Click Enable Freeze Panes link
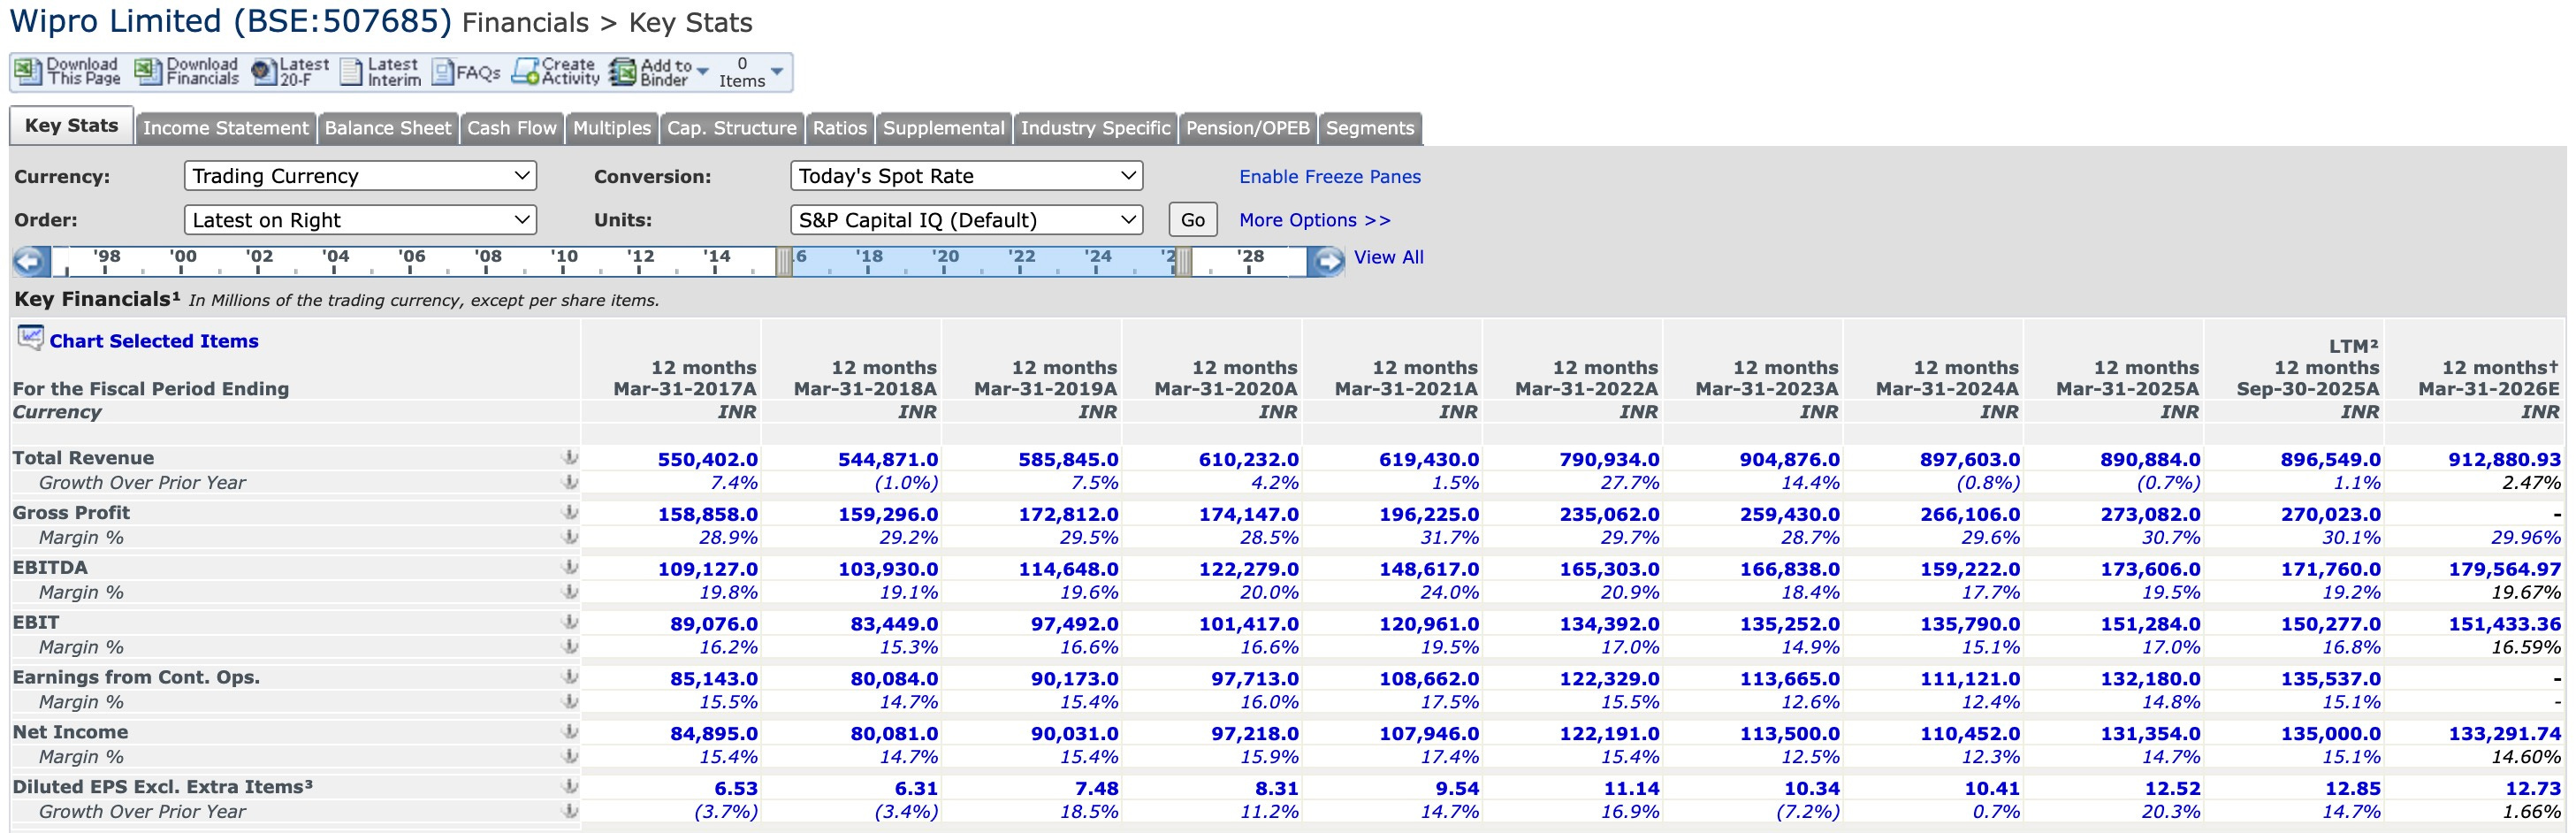The height and width of the screenshot is (833, 2576). tap(1330, 177)
